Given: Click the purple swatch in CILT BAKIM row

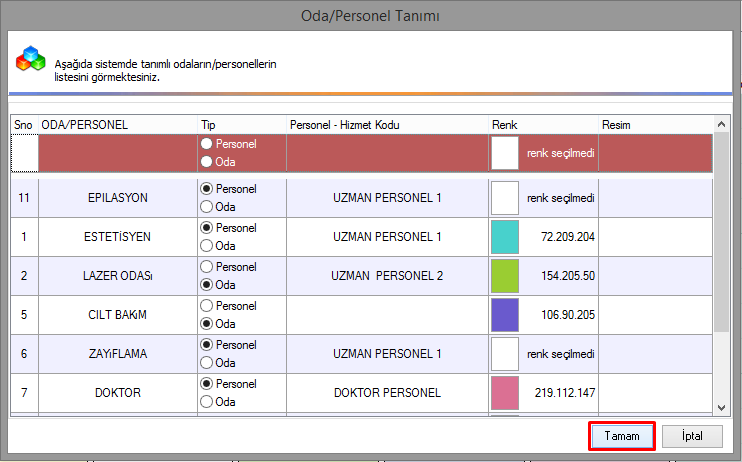Looking at the screenshot, I should tap(505, 315).
